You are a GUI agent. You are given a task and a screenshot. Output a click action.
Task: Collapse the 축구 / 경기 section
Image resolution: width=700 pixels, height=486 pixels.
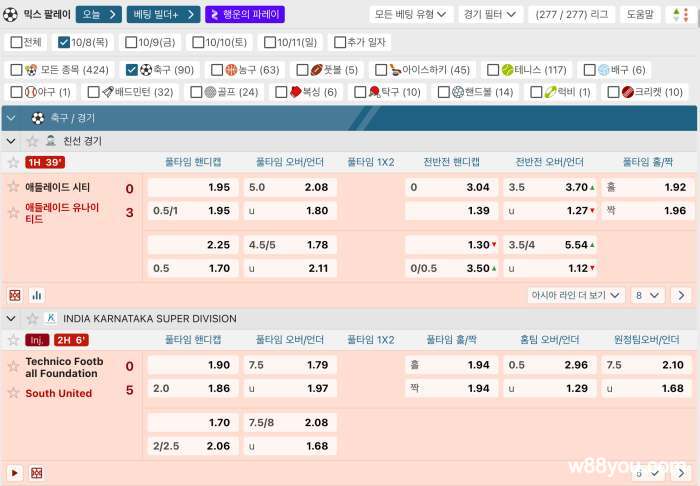coord(11,118)
